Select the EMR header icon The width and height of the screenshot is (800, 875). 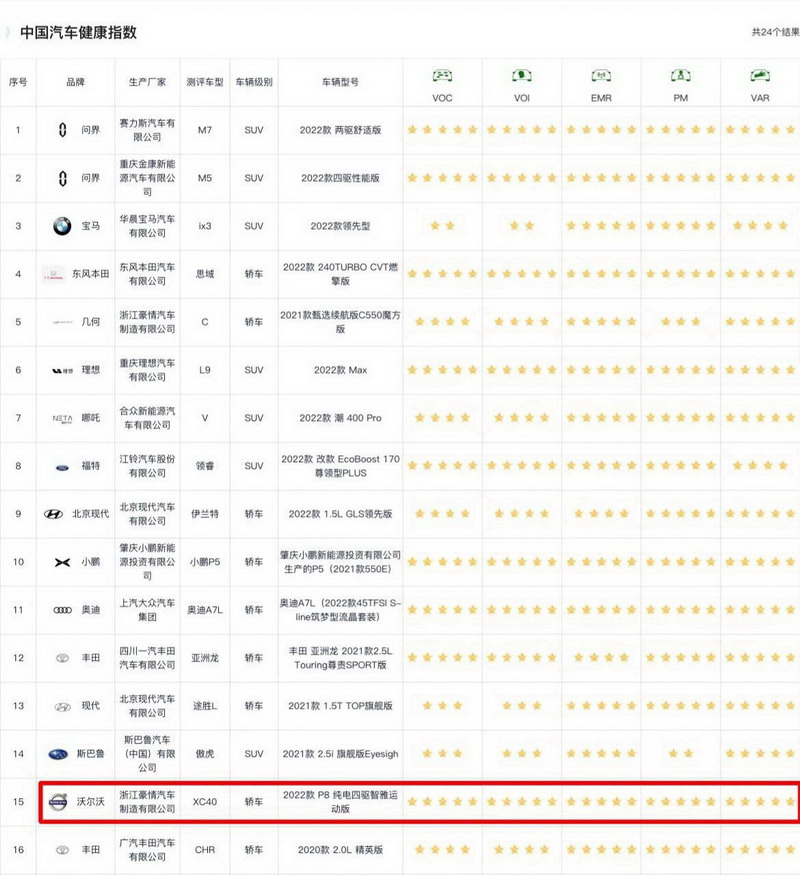click(601, 76)
